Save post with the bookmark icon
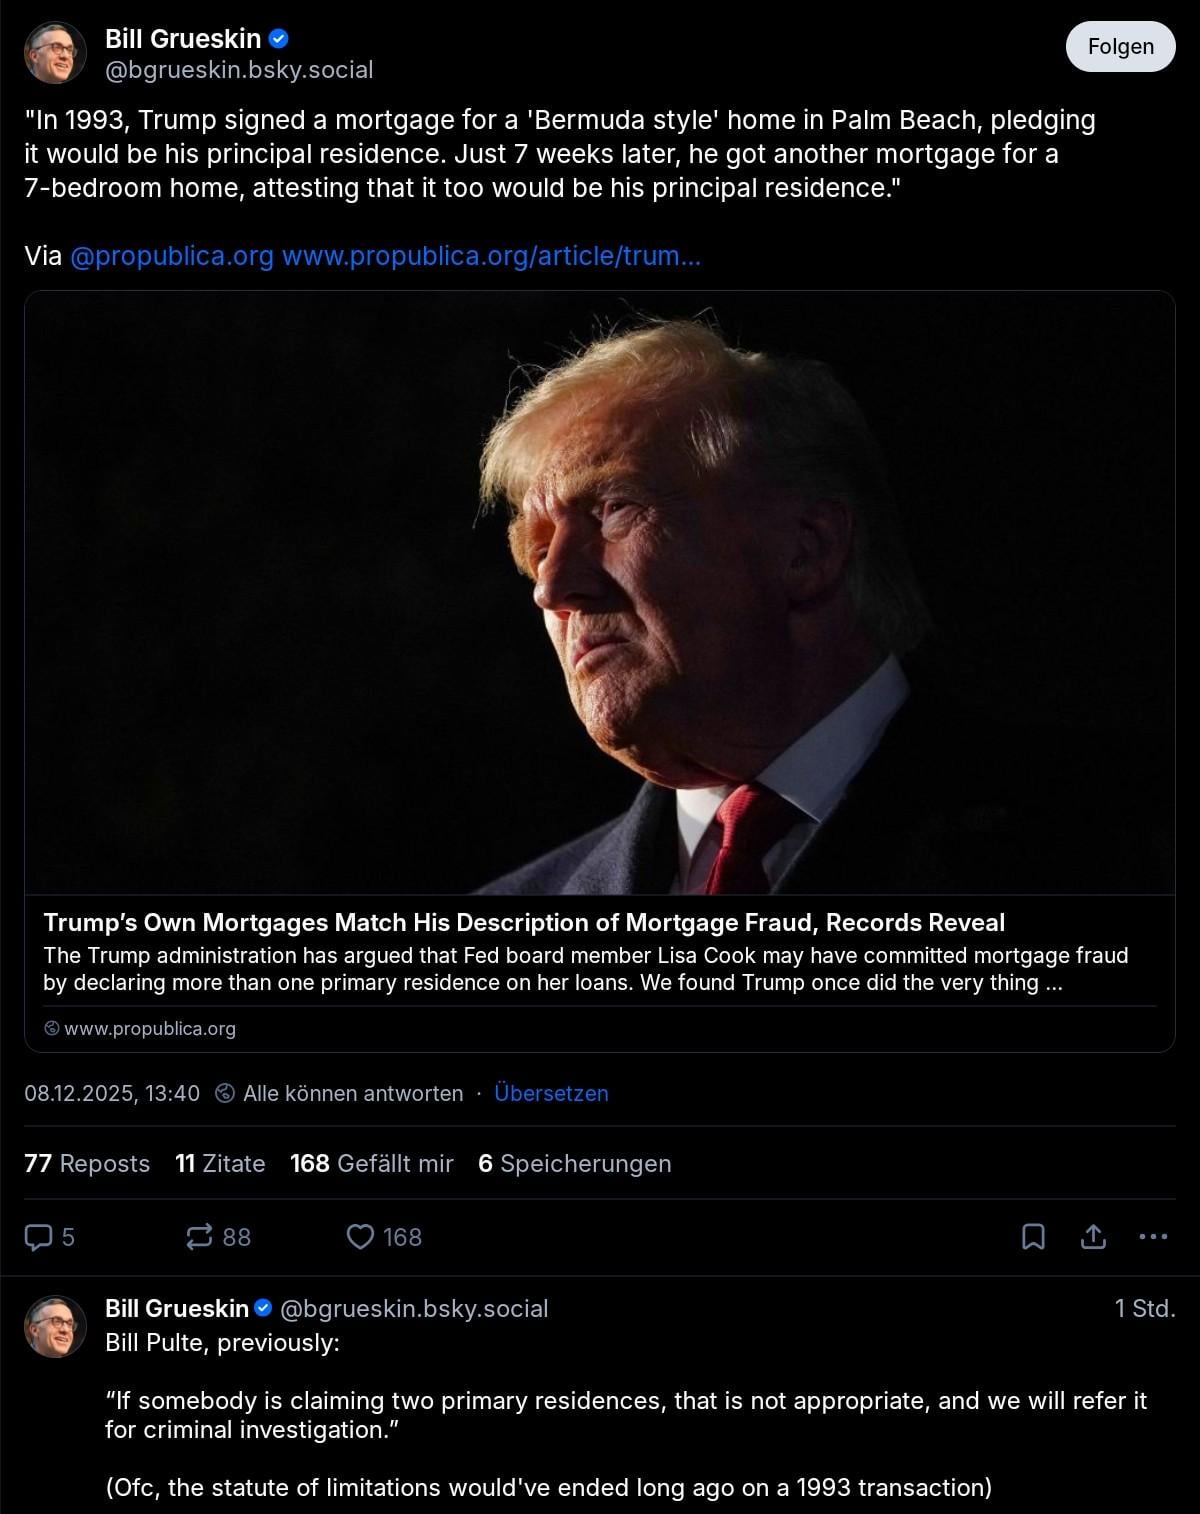 (x=1033, y=1237)
